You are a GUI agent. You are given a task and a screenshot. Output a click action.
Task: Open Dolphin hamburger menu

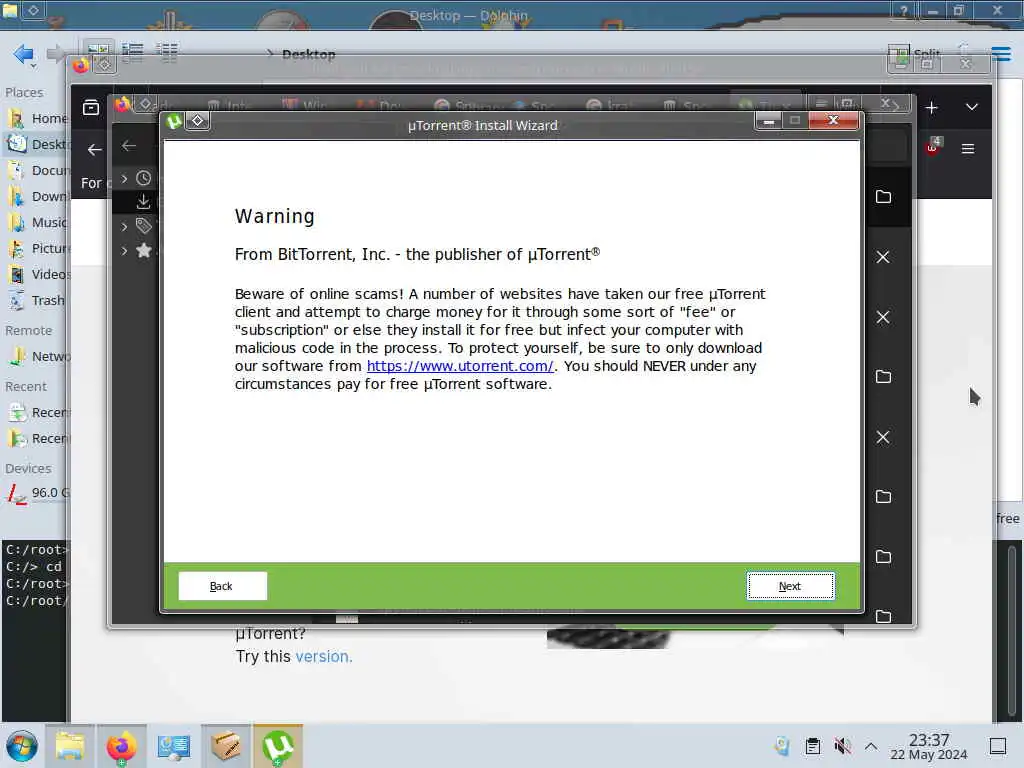pyautogui.click(x=1001, y=54)
